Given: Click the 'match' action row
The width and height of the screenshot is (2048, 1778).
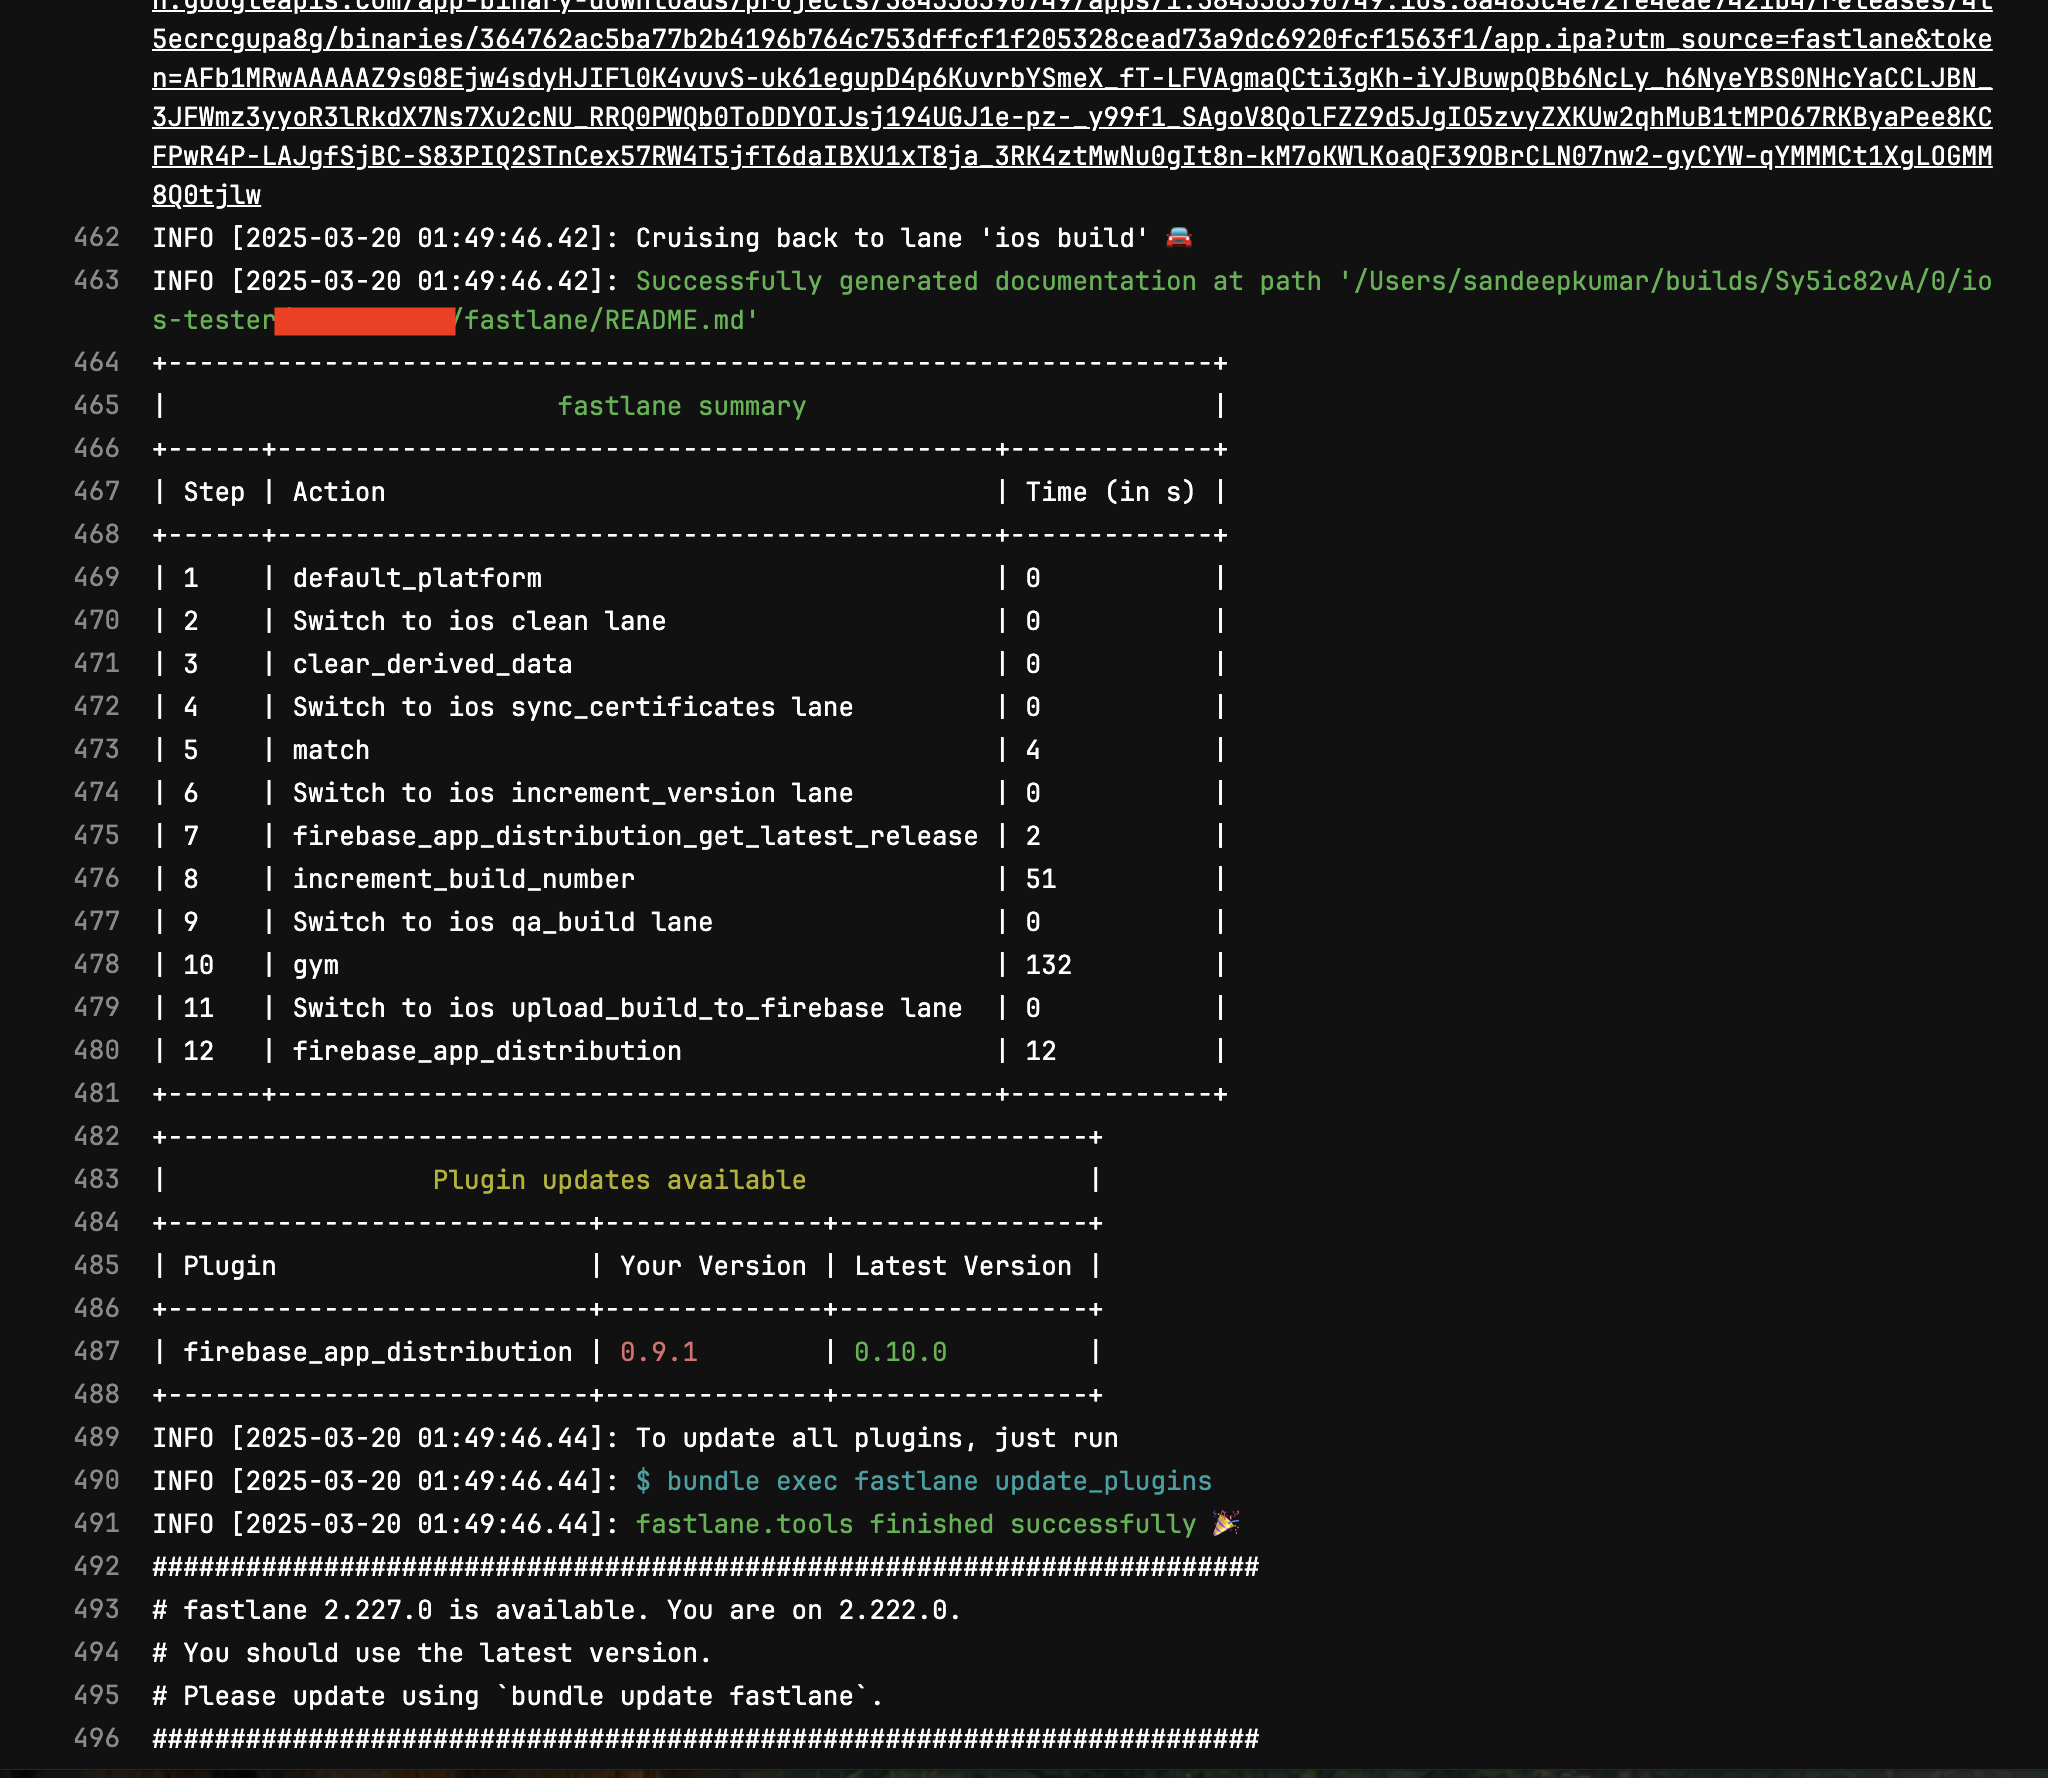Looking at the screenshot, I should coord(331,750).
